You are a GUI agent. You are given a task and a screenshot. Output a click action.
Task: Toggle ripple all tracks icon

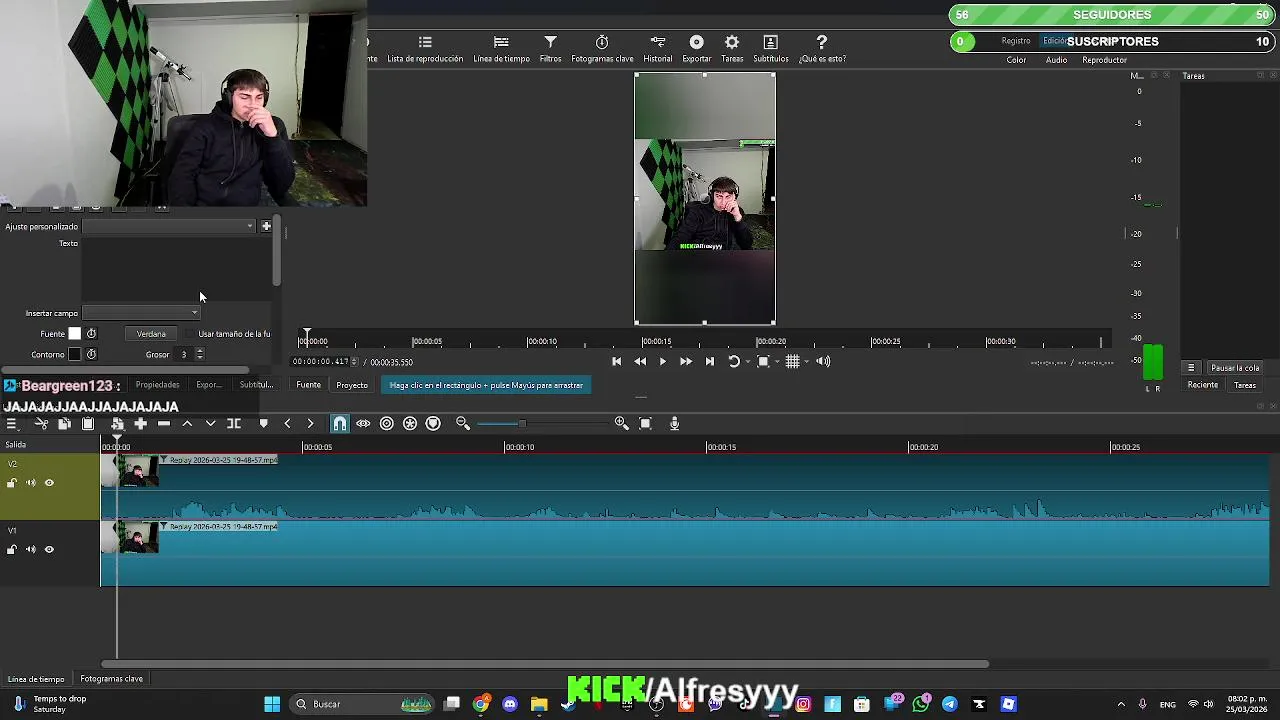coord(410,424)
